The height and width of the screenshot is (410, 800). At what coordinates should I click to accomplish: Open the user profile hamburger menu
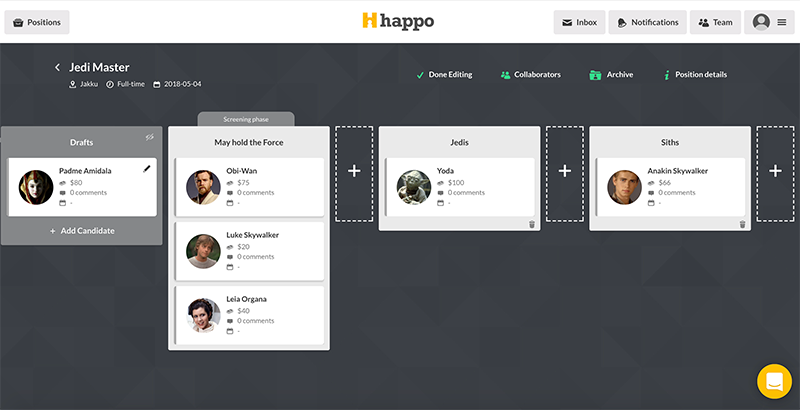769,22
